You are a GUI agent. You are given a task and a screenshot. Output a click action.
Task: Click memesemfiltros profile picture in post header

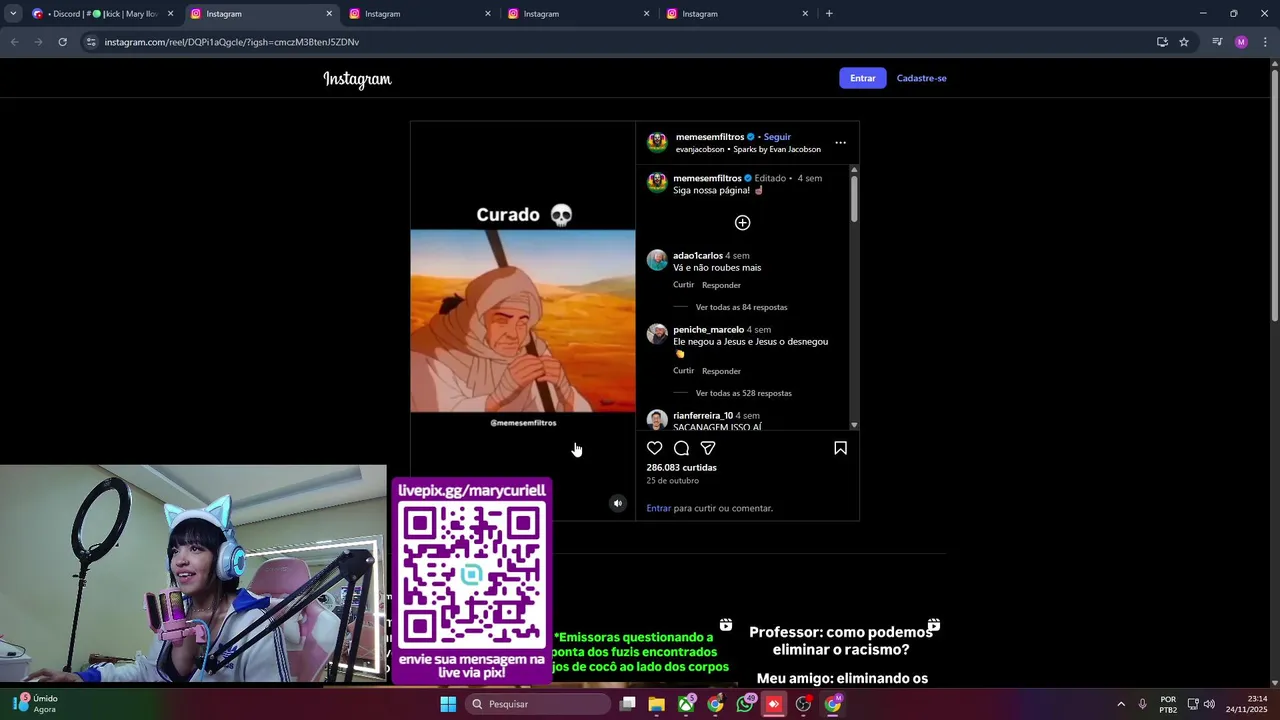point(657,142)
